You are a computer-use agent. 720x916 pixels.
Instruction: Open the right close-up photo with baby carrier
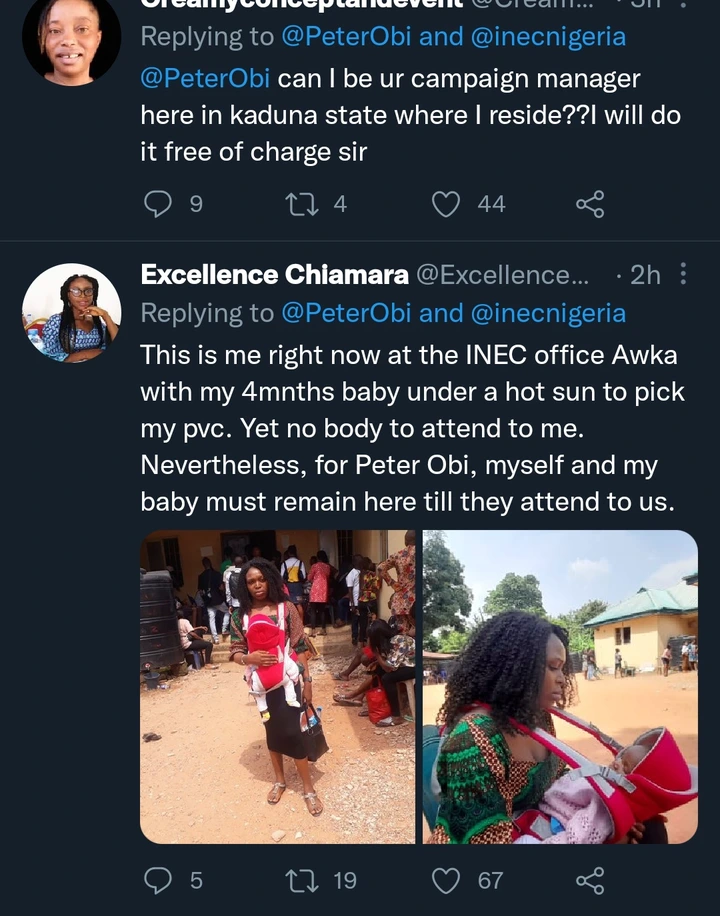click(x=560, y=687)
